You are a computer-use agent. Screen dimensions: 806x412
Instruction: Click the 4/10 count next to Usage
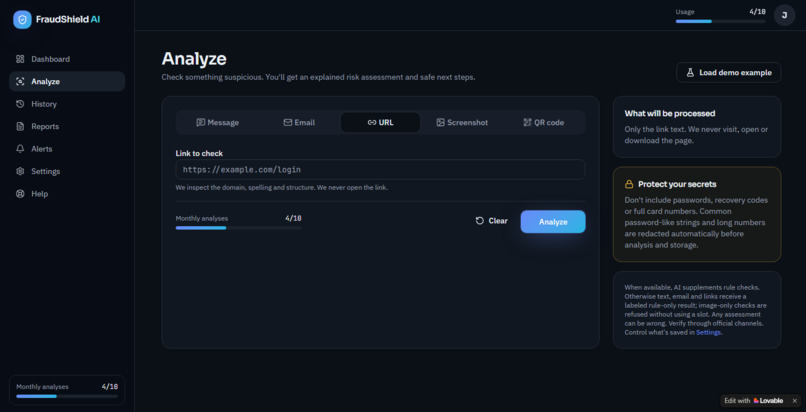[x=757, y=11]
